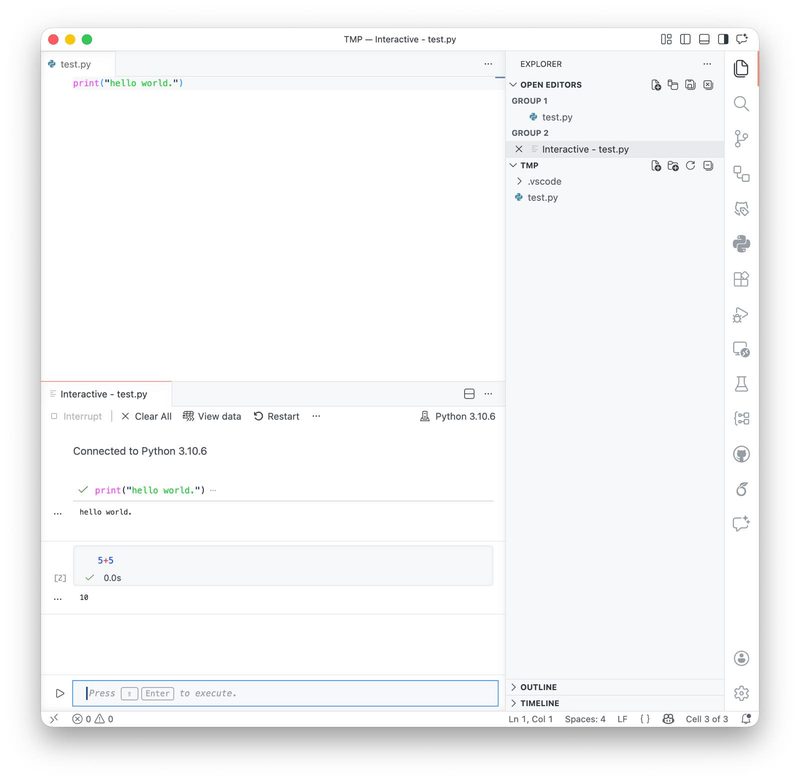Open the Python extension view
Viewport: 800px width, 781px height.
coord(741,244)
